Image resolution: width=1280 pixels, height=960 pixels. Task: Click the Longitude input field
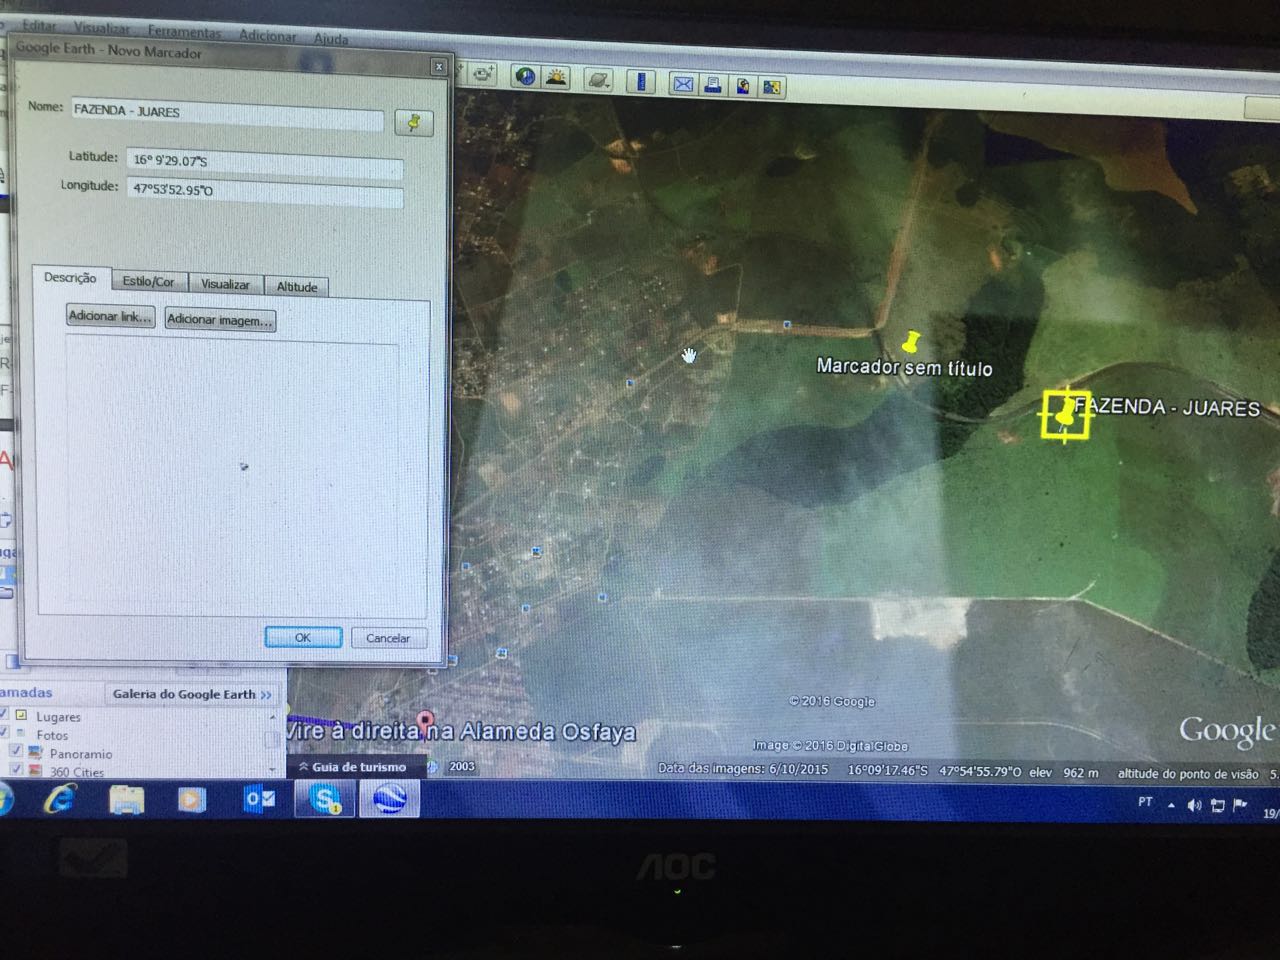point(265,192)
